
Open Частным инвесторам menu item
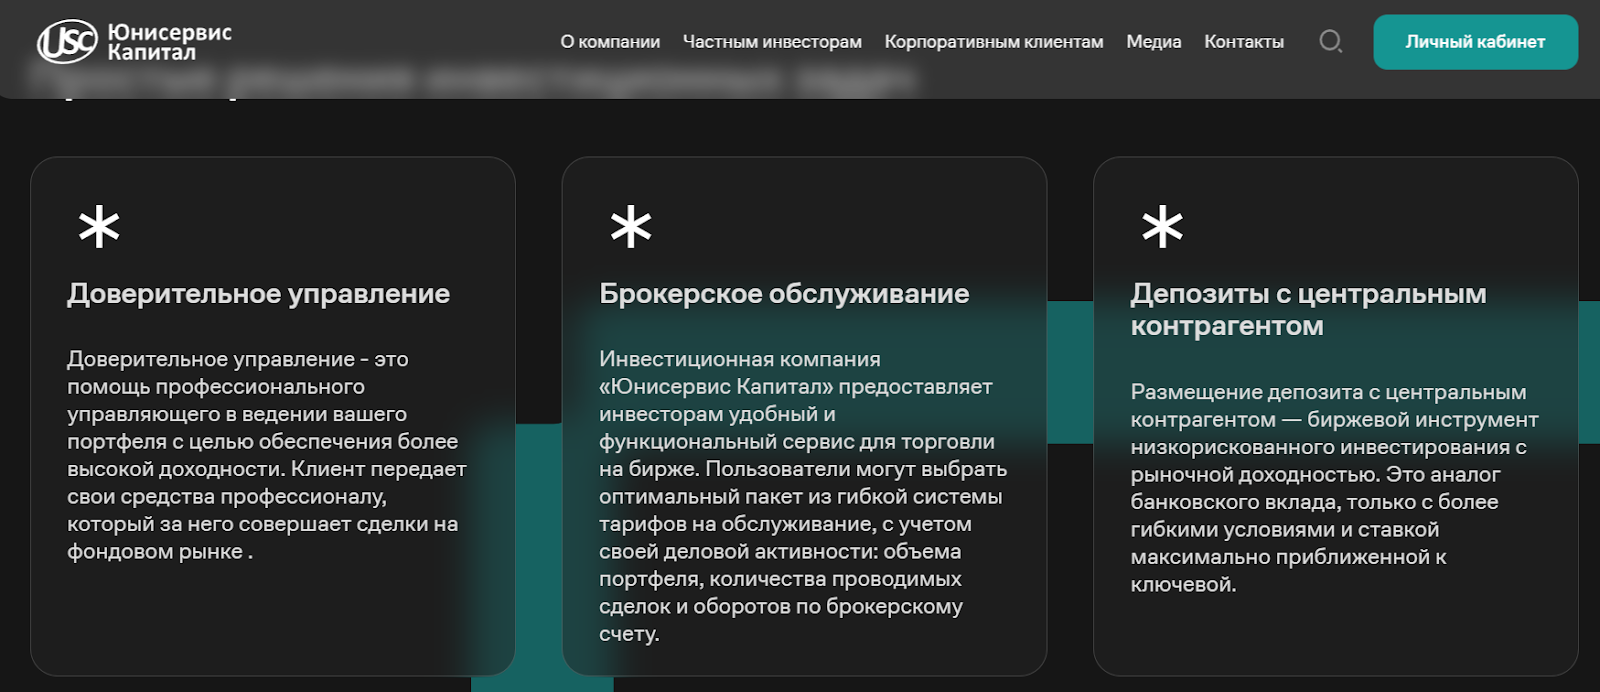[x=772, y=42]
